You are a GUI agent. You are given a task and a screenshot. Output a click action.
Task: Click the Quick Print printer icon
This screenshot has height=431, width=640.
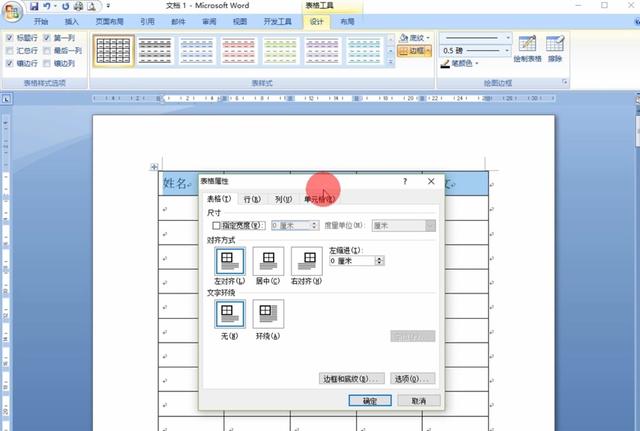[x=78, y=6]
